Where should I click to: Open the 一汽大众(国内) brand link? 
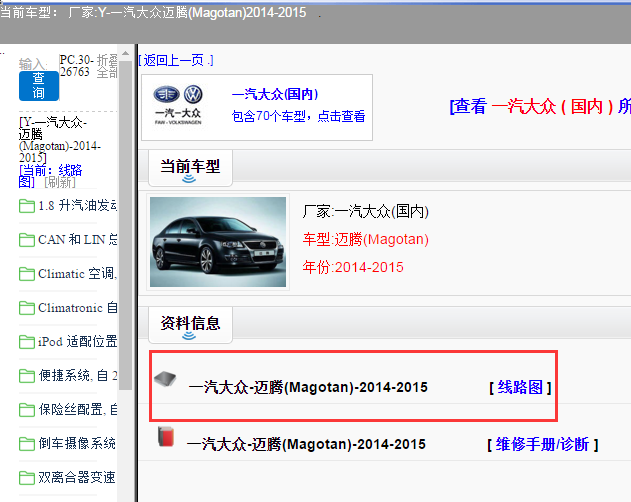[x=275, y=94]
